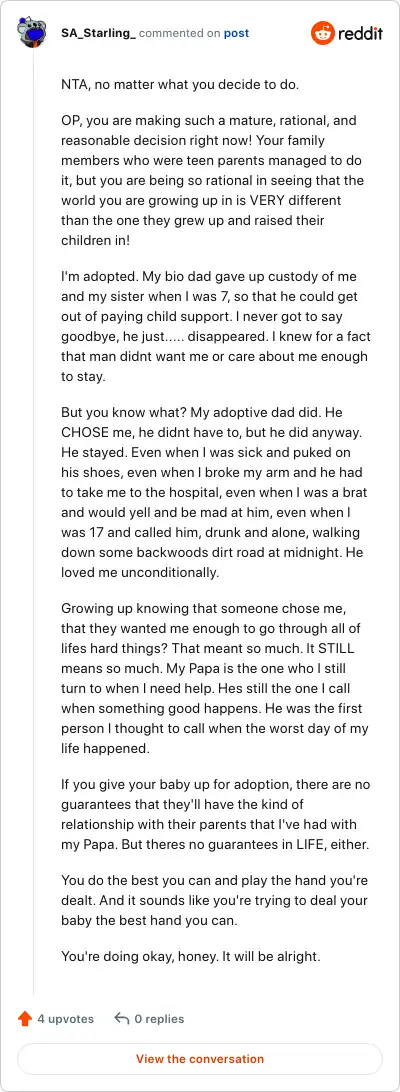Screen dimensions: 400x1092
Task: Click the orange upvote arrow icon
Action: [x=25, y=1019]
